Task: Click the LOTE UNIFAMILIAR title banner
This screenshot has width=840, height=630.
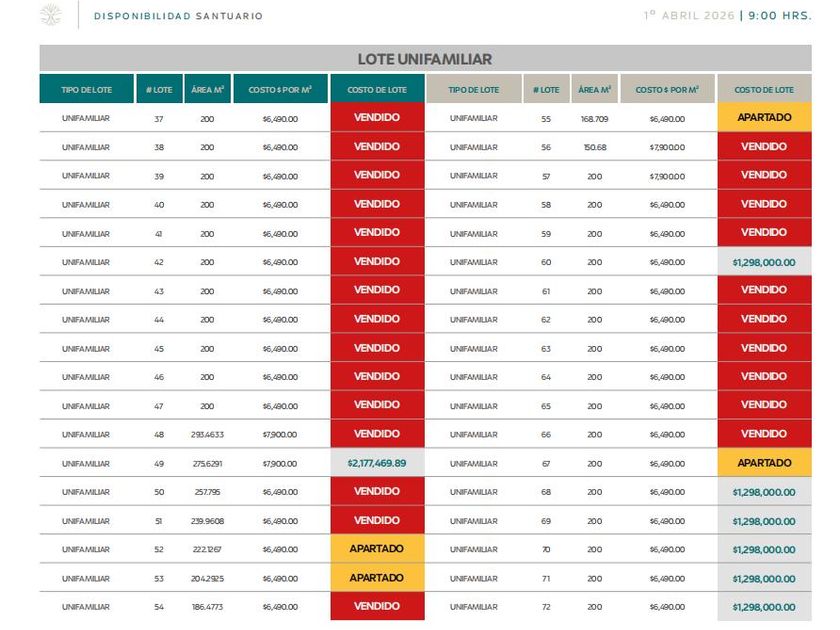Action: (425, 58)
